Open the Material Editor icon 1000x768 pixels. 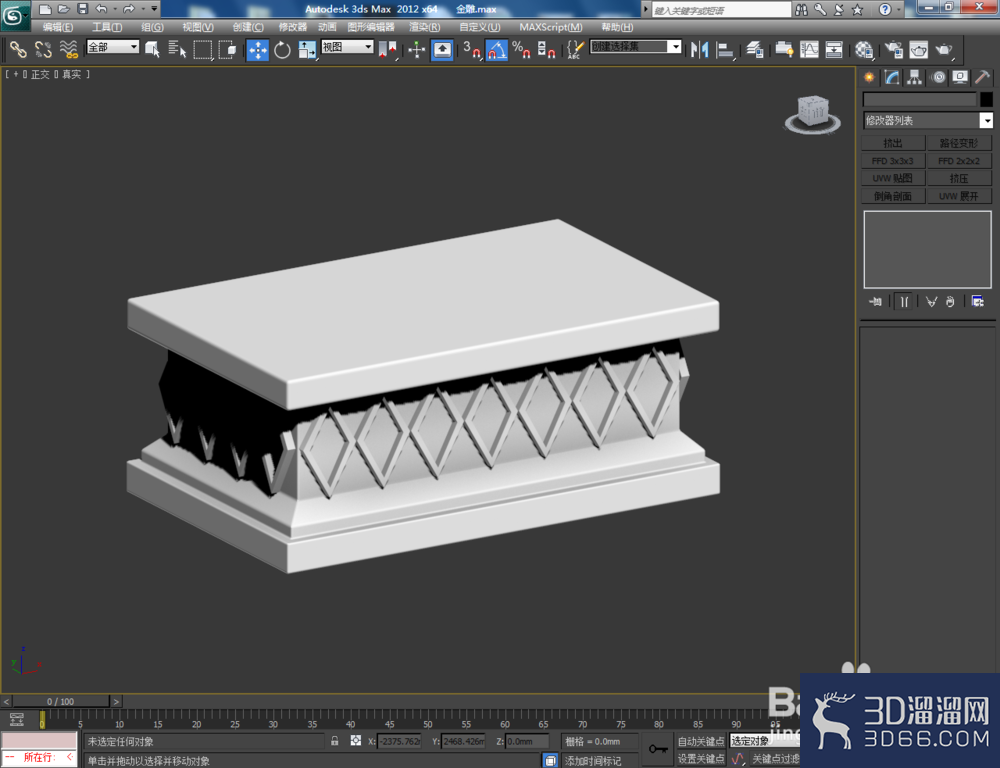(x=864, y=49)
